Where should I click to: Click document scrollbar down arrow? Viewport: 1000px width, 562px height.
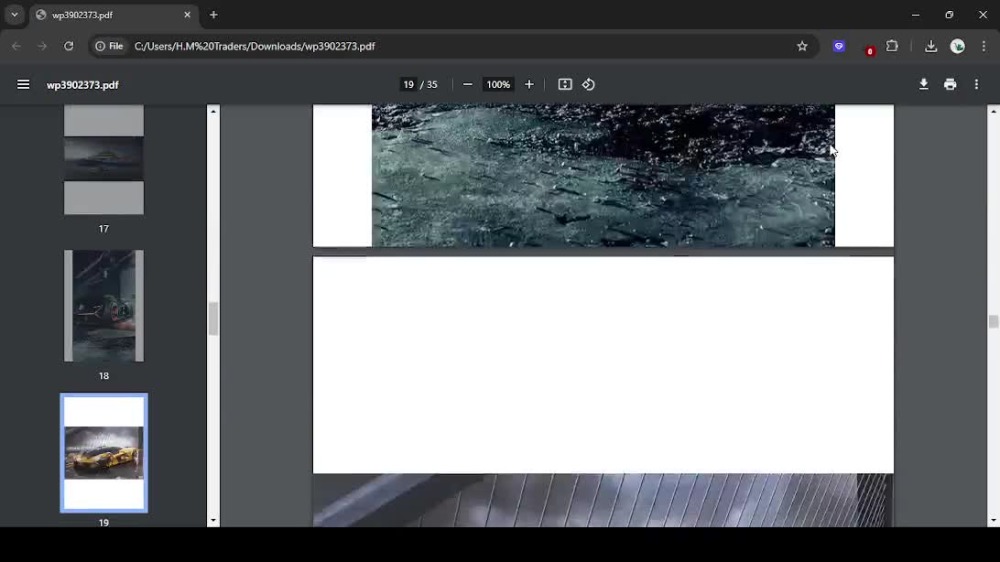coord(993,521)
